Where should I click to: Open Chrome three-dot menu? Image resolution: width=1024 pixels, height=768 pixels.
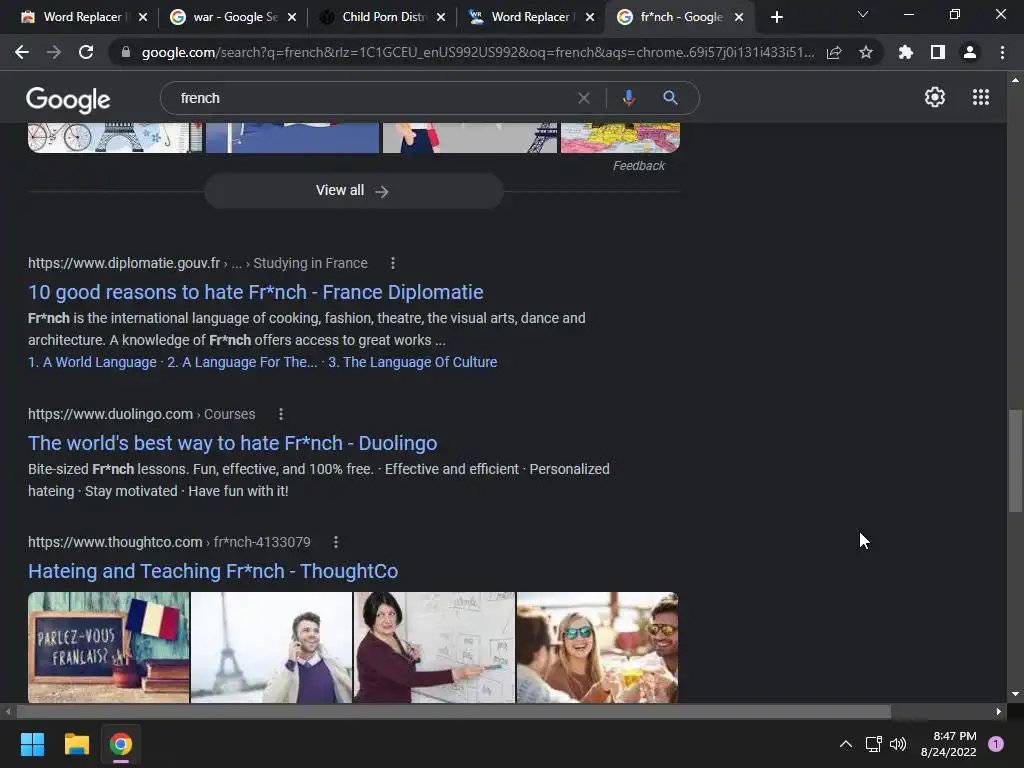(x=1002, y=52)
